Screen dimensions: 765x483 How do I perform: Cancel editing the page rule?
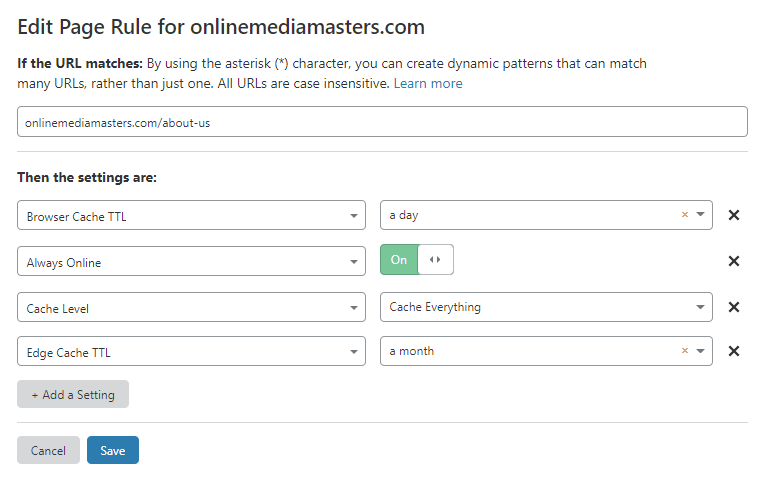pyautogui.click(x=48, y=450)
